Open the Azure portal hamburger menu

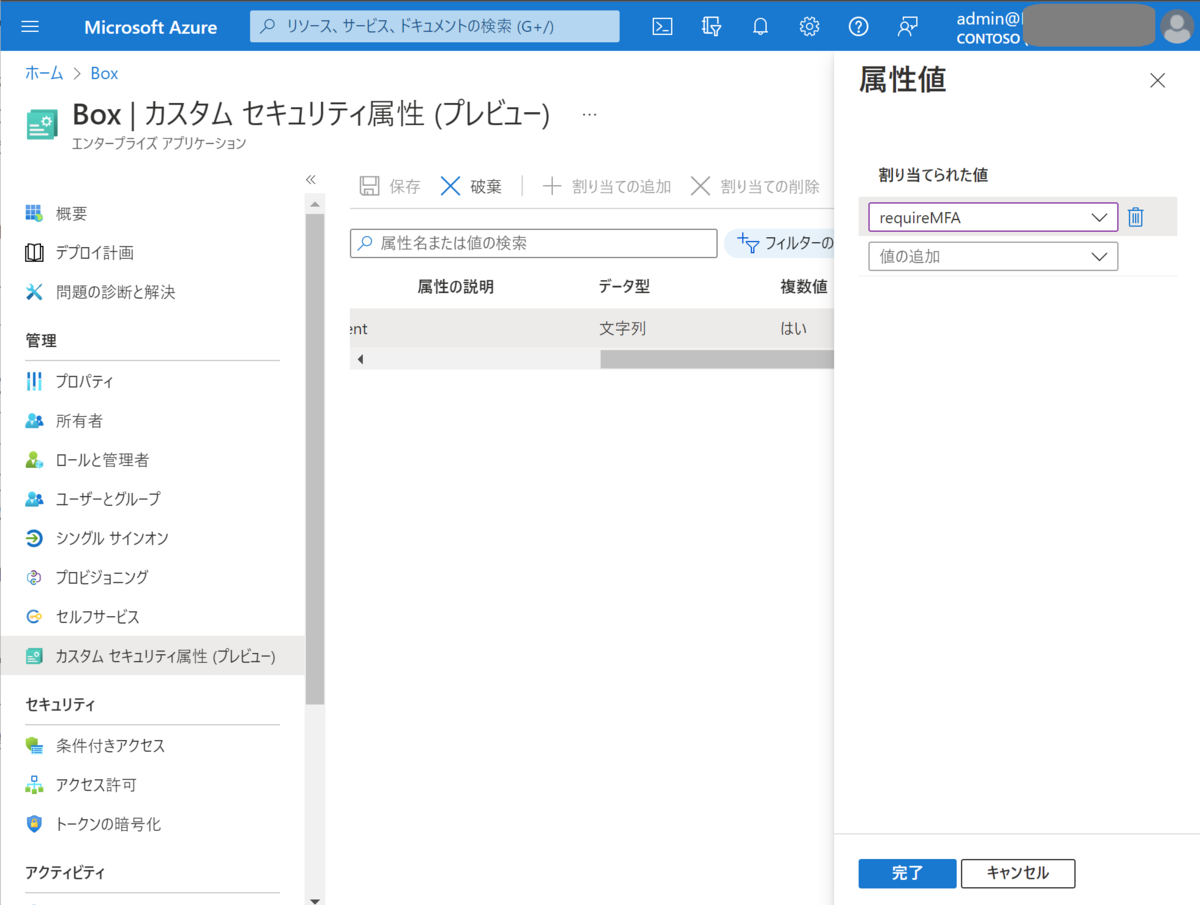(x=30, y=27)
